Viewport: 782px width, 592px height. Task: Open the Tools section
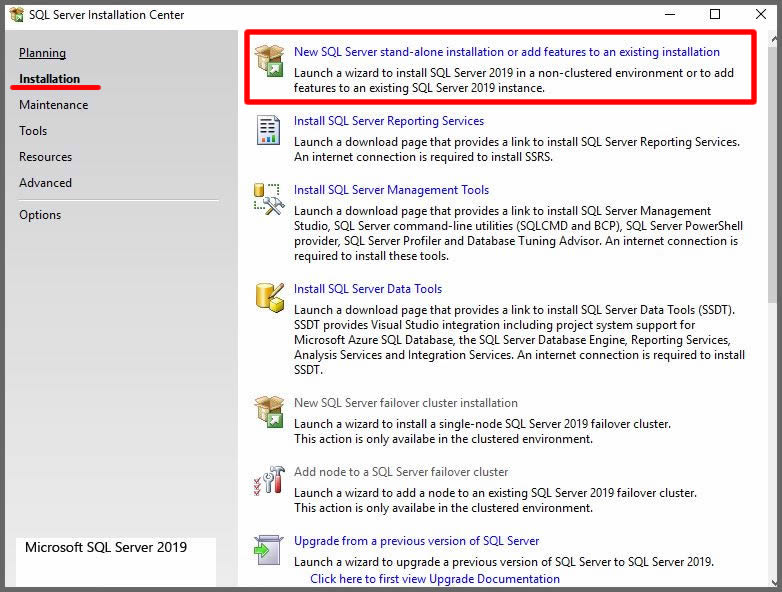point(33,131)
